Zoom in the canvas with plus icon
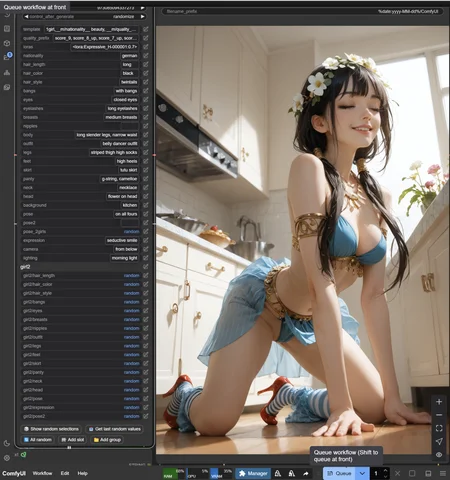This screenshot has height=480, width=450. pos(439,402)
